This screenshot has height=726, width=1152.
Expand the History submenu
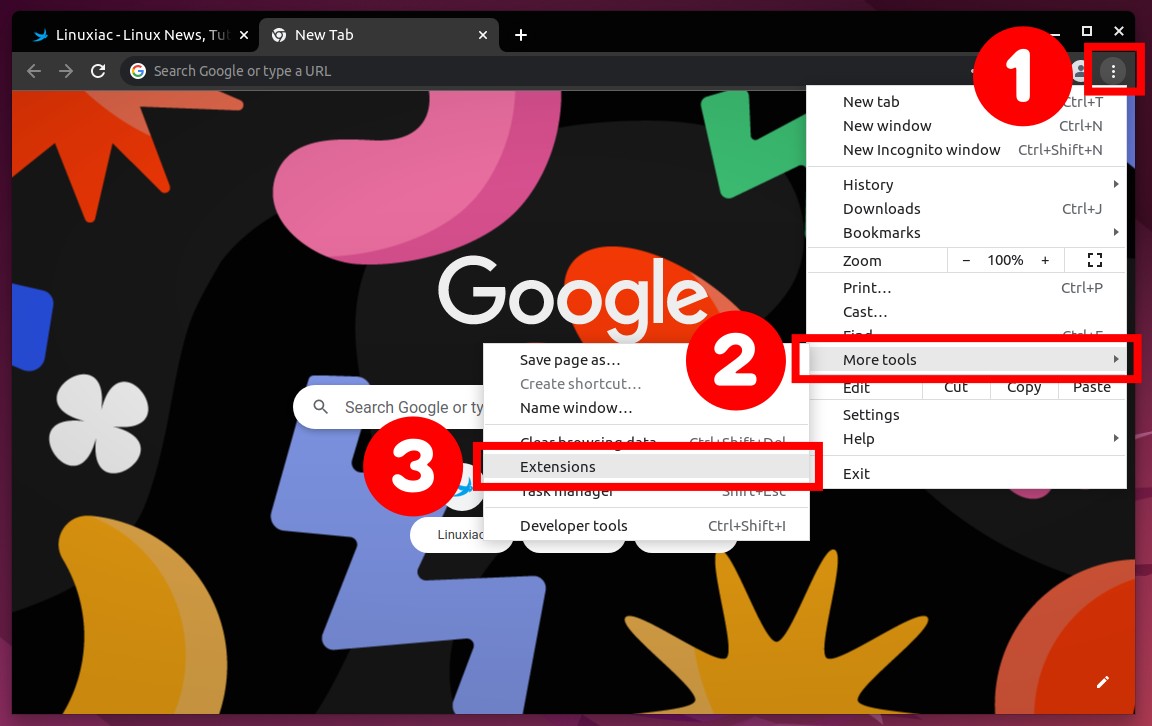click(966, 184)
